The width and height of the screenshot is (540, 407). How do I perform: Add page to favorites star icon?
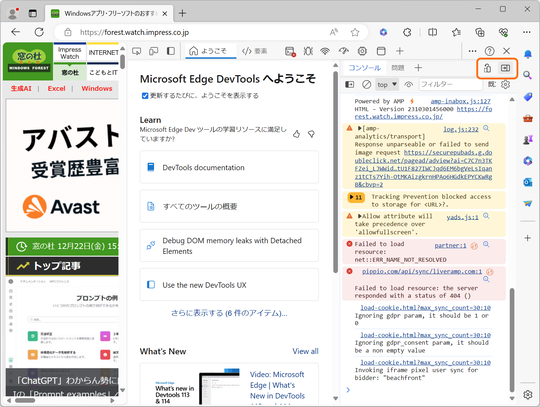click(x=355, y=32)
